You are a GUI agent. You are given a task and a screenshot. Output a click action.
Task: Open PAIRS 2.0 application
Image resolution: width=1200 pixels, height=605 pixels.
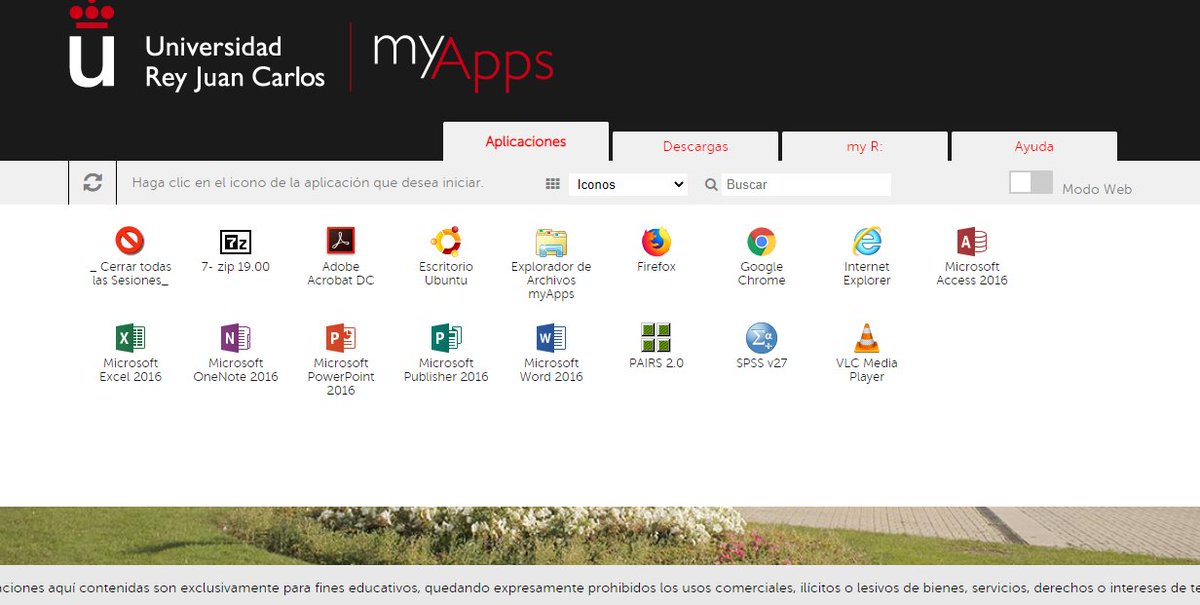tap(656, 337)
